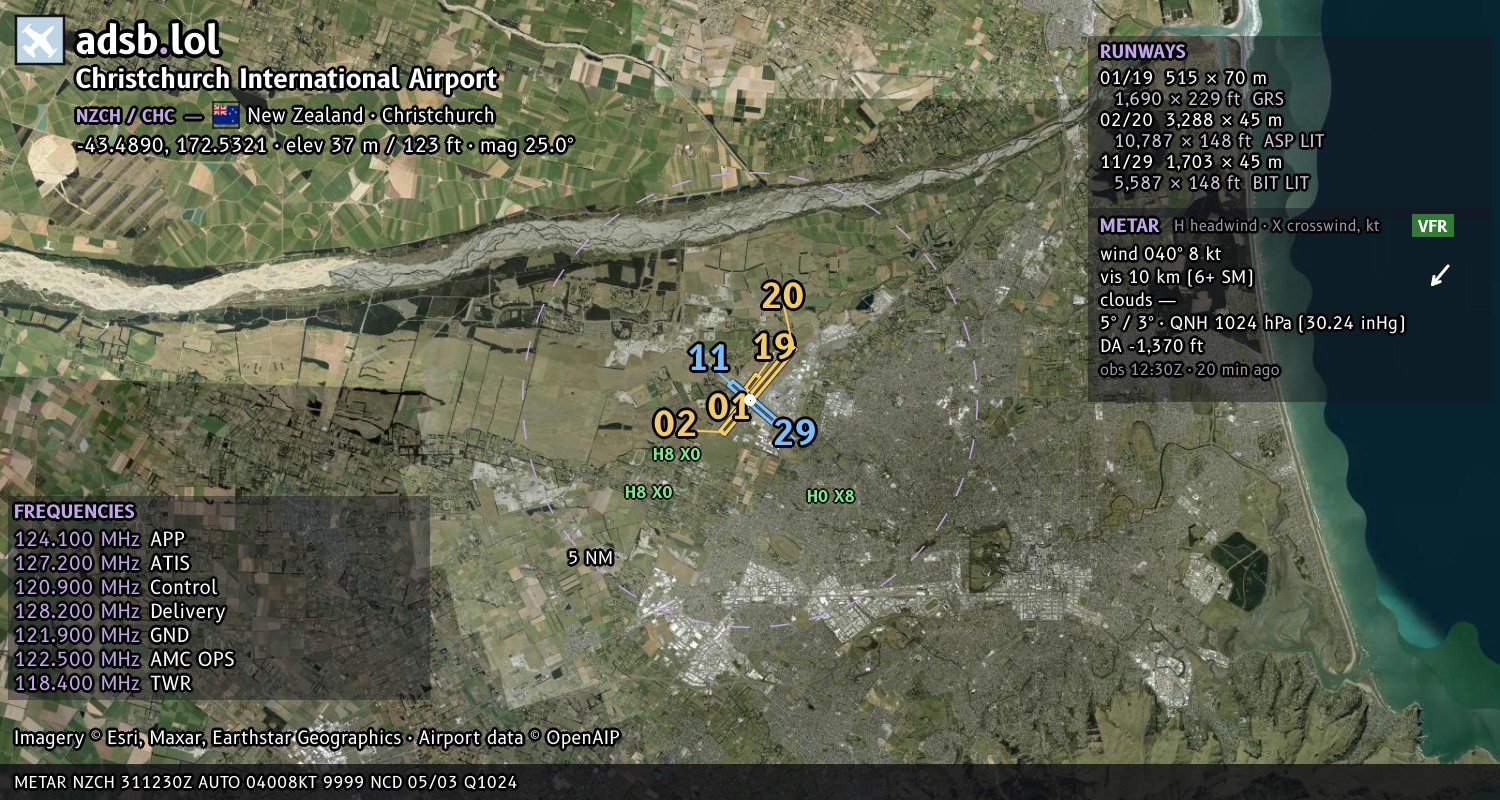Click the blue runway 29 map label
This screenshot has height=800, width=1500.
(795, 433)
